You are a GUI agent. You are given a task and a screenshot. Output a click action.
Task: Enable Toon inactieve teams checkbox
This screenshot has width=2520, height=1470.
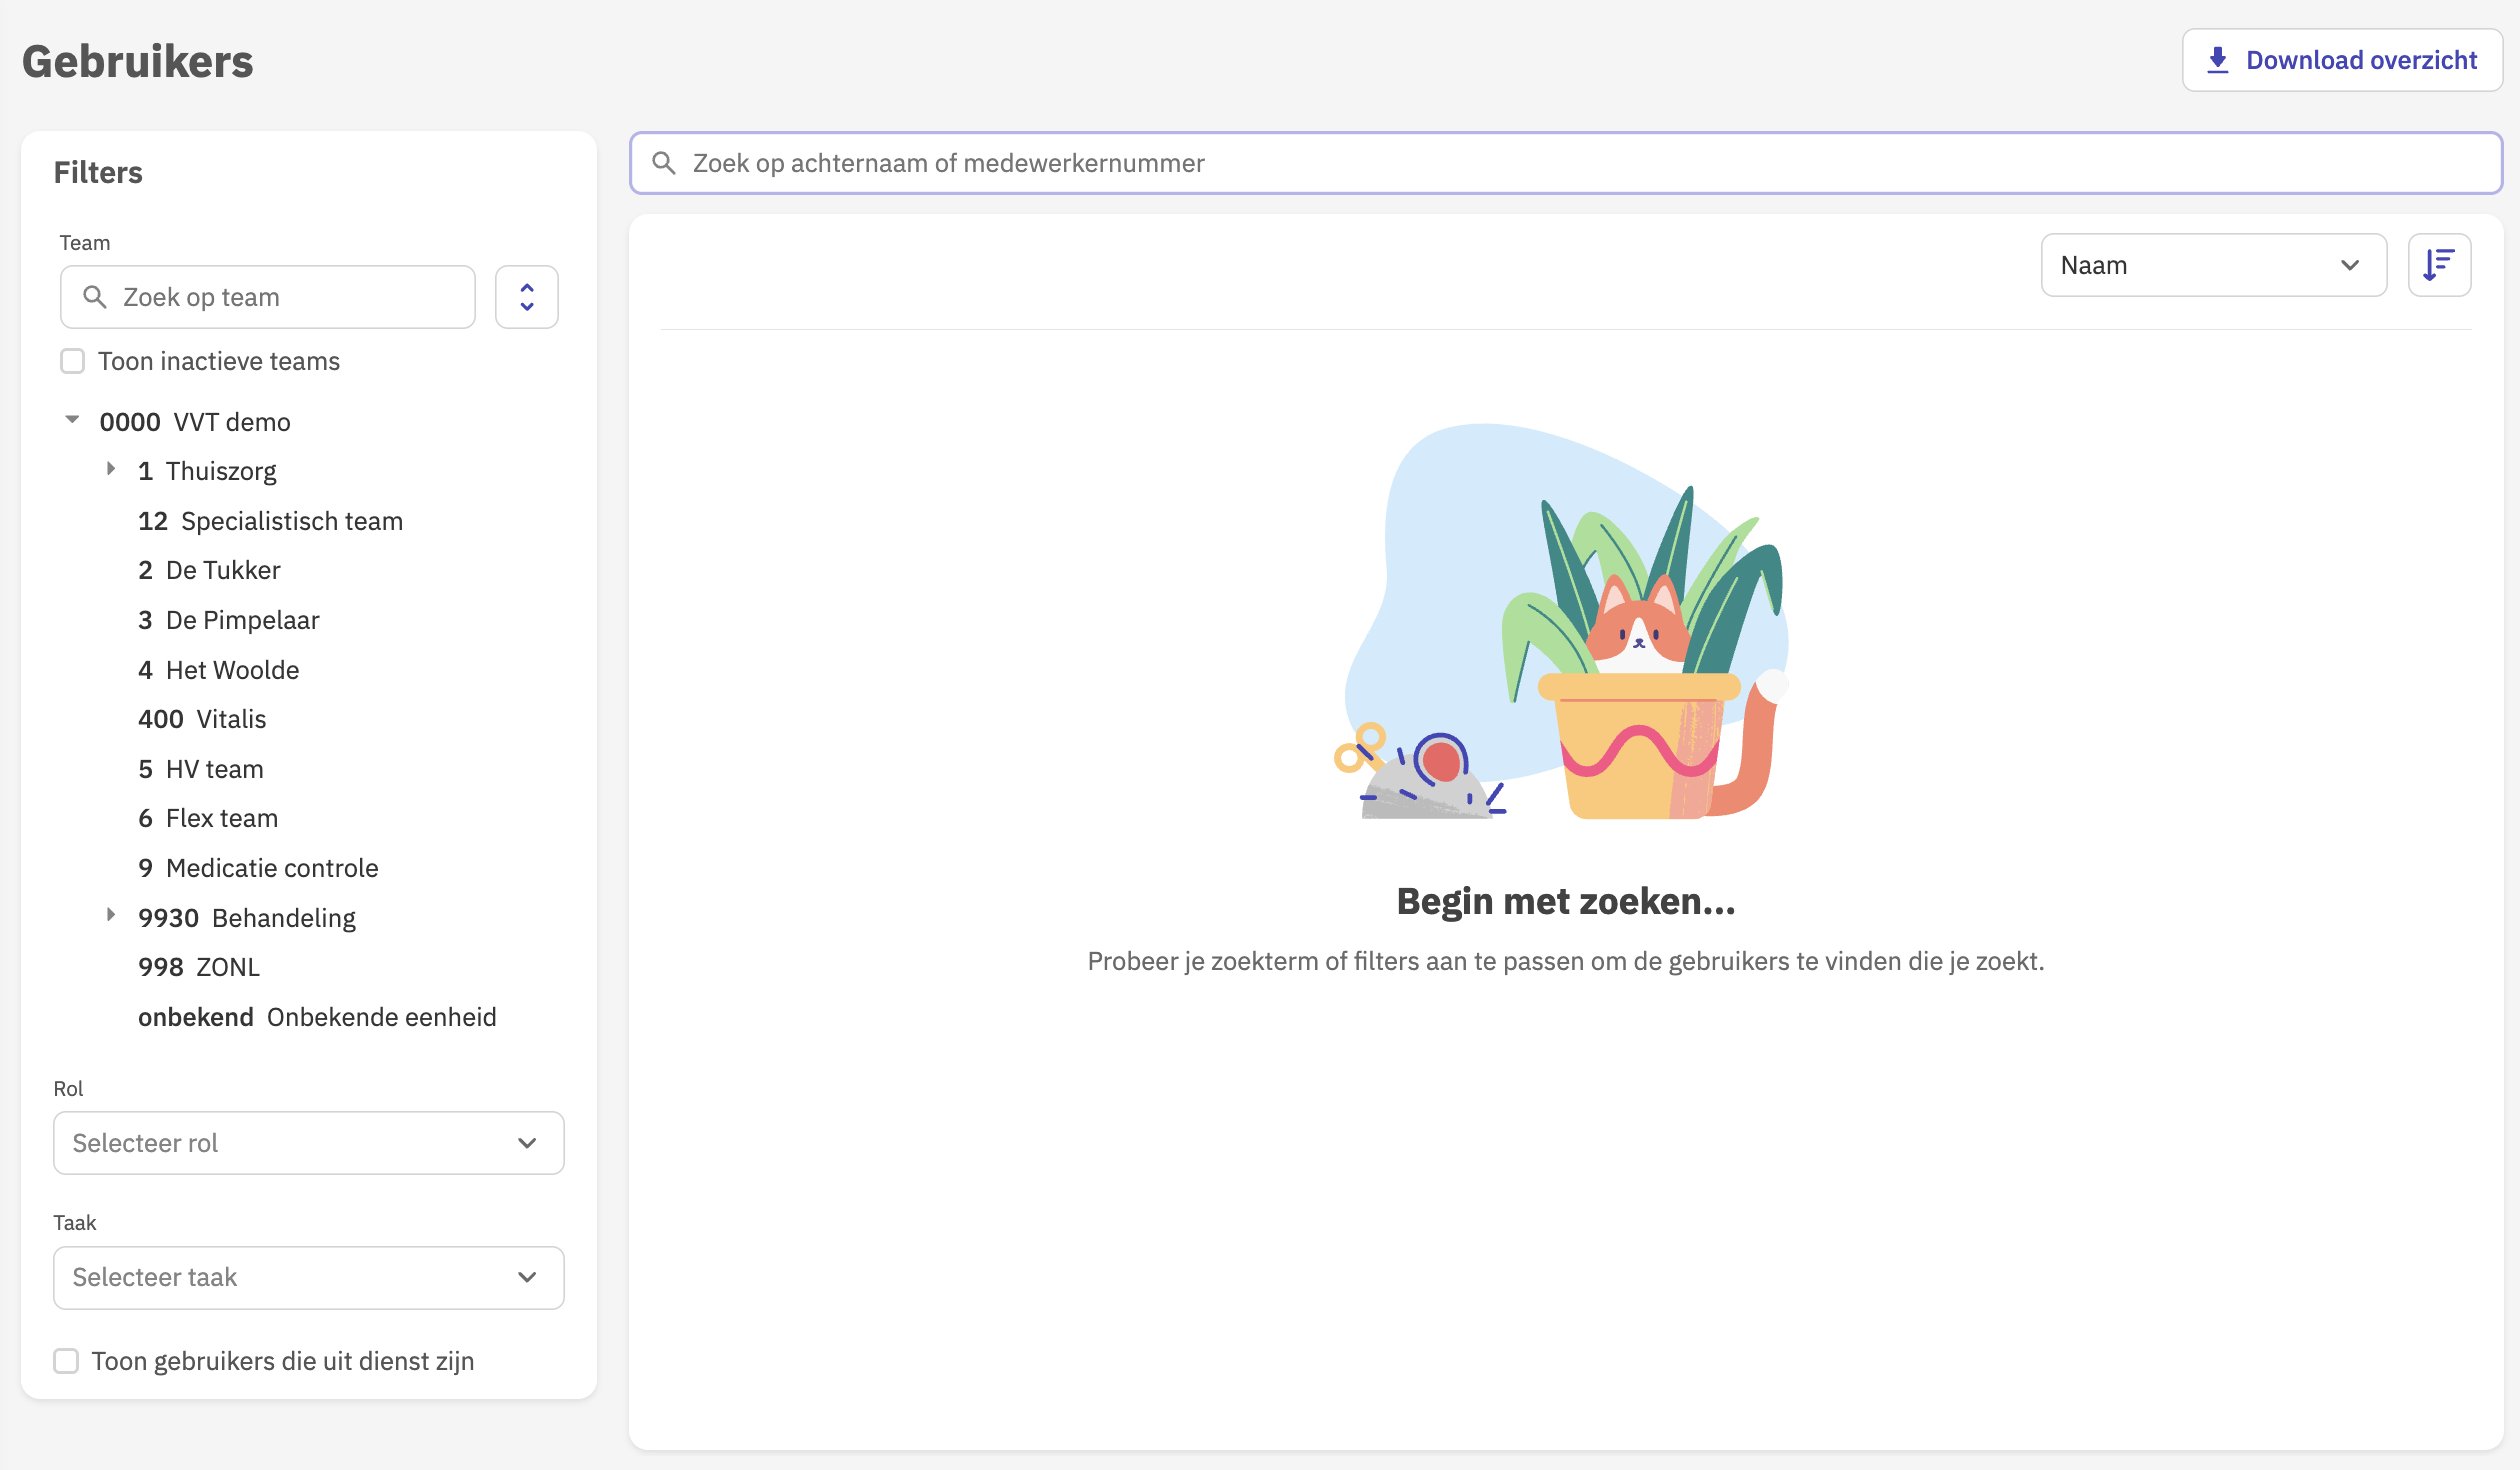pyautogui.click(x=72, y=361)
